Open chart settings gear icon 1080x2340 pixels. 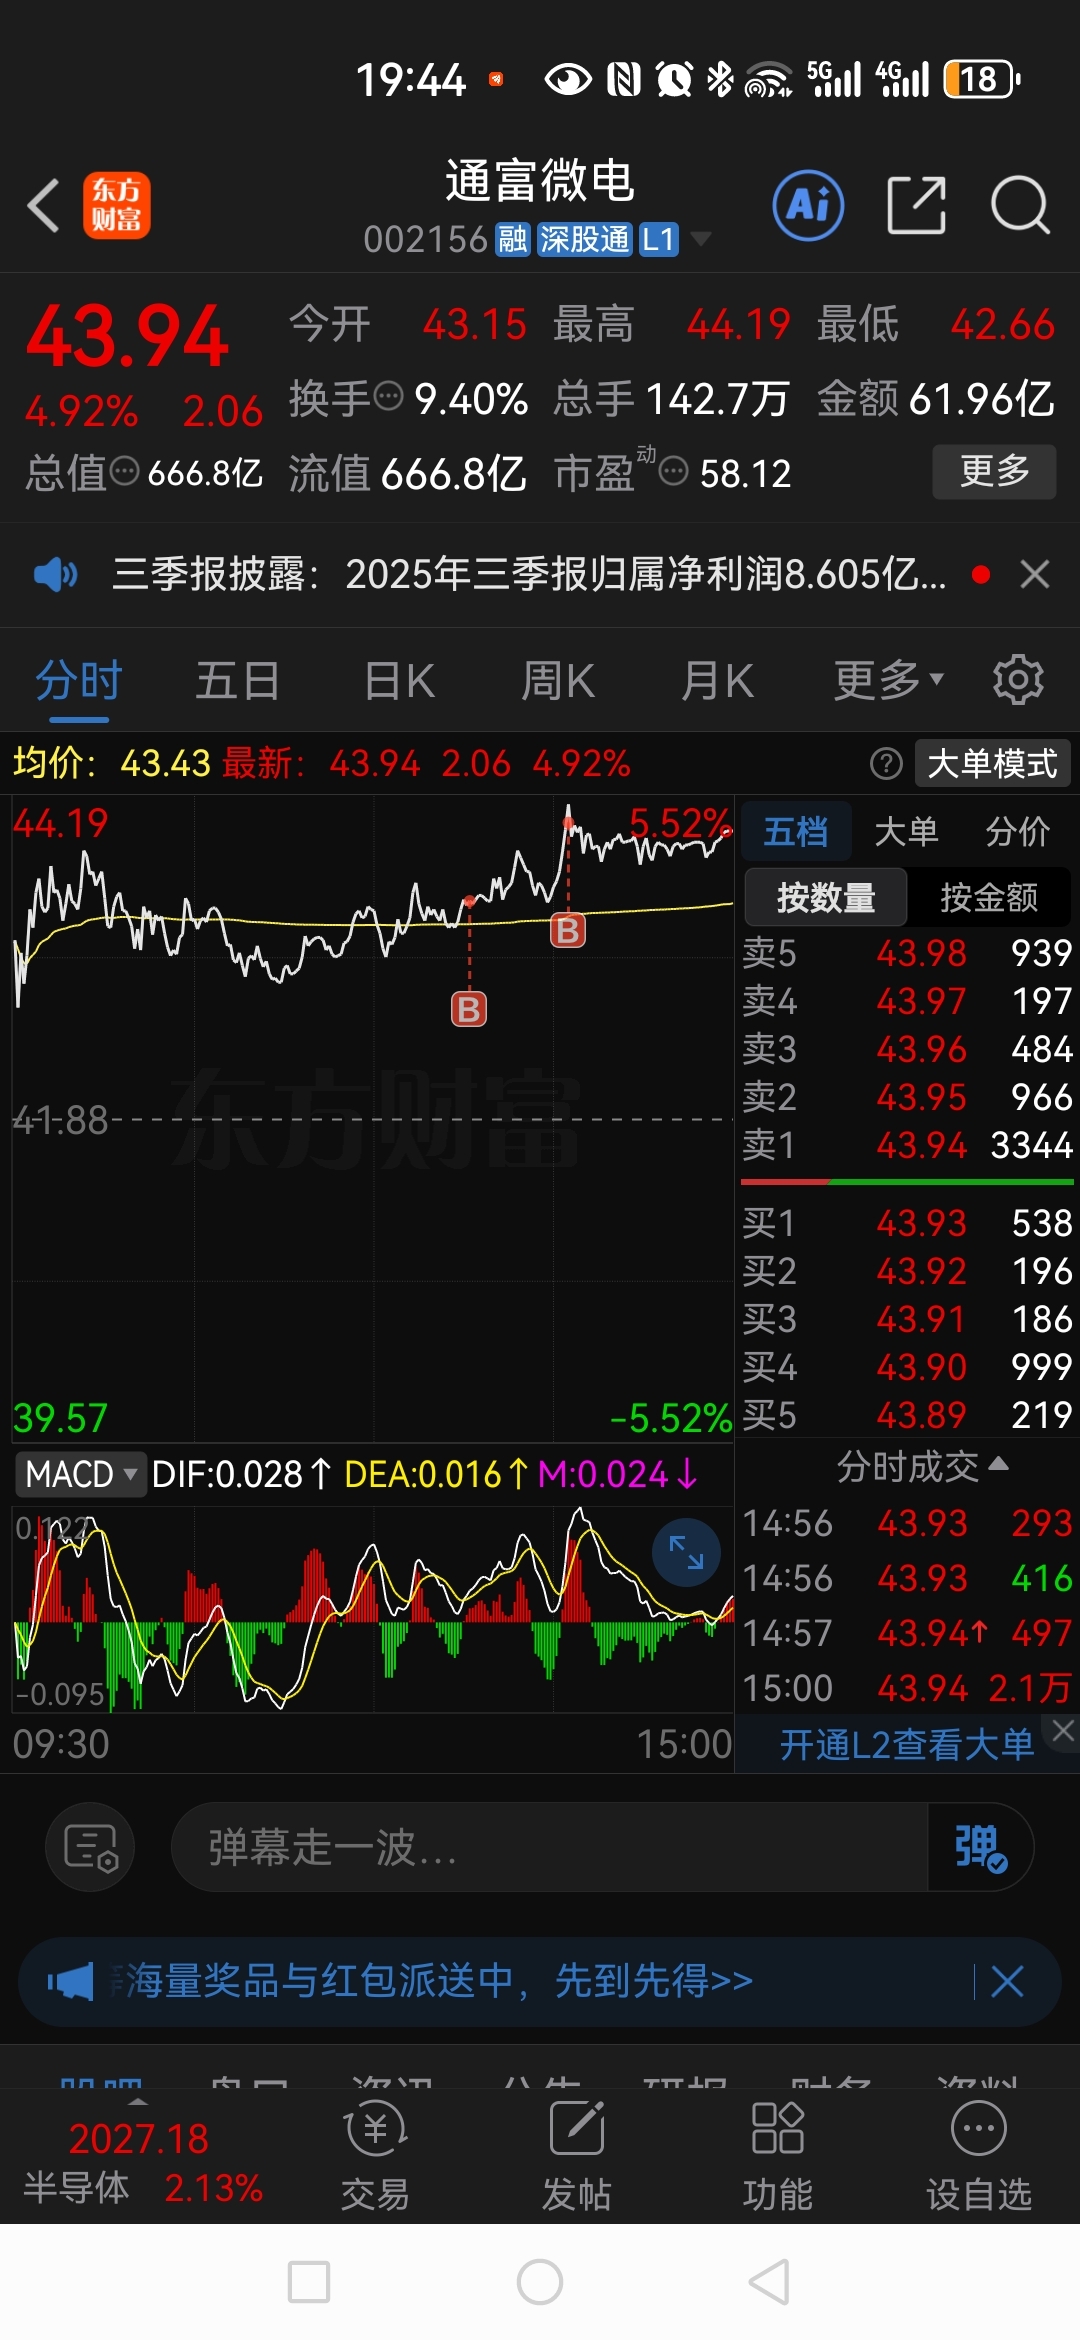point(1018,680)
